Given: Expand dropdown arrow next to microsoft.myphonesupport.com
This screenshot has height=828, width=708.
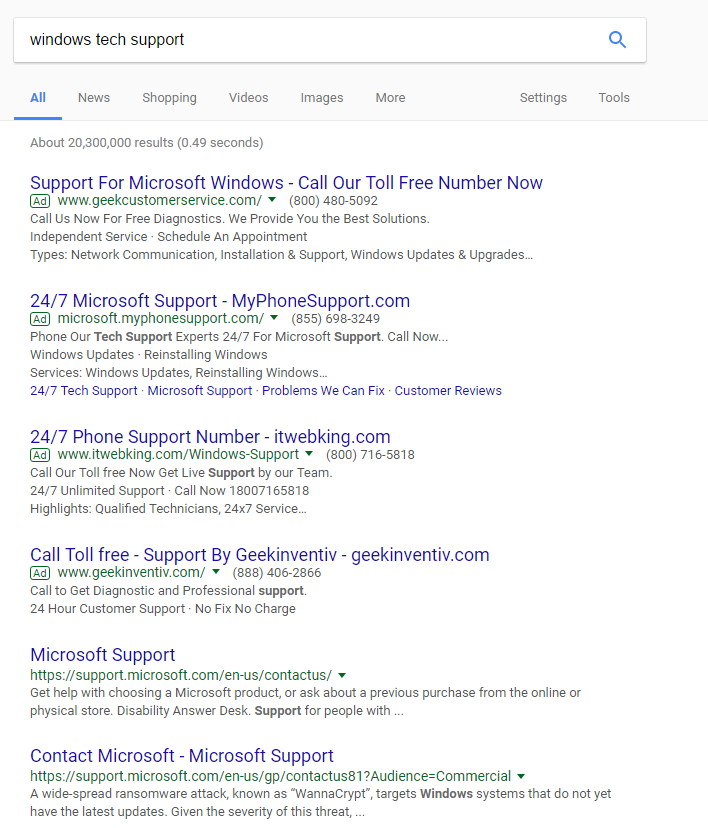Looking at the screenshot, I should [x=274, y=317].
